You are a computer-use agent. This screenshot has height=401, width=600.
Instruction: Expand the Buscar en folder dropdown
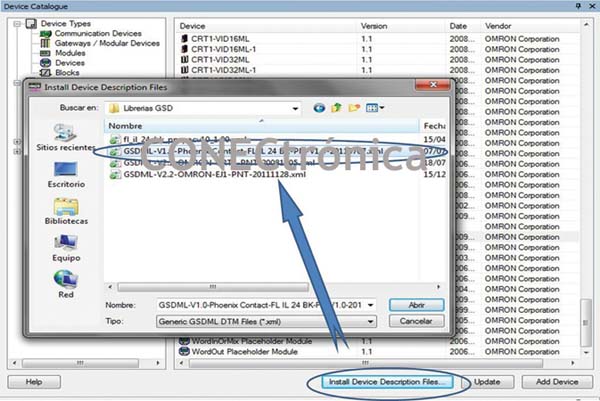pos(294,107)
